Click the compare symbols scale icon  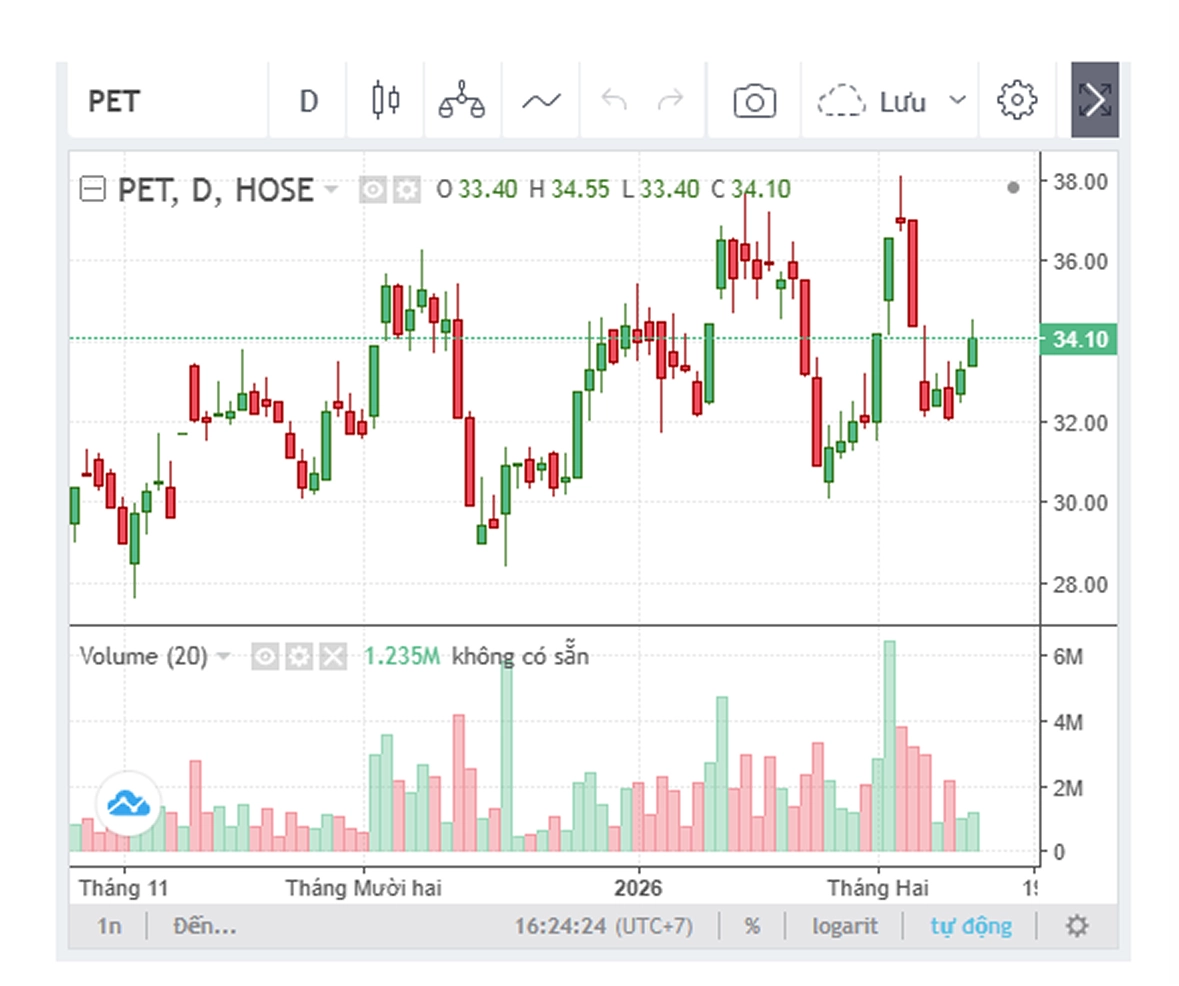(x=462, y=101)
